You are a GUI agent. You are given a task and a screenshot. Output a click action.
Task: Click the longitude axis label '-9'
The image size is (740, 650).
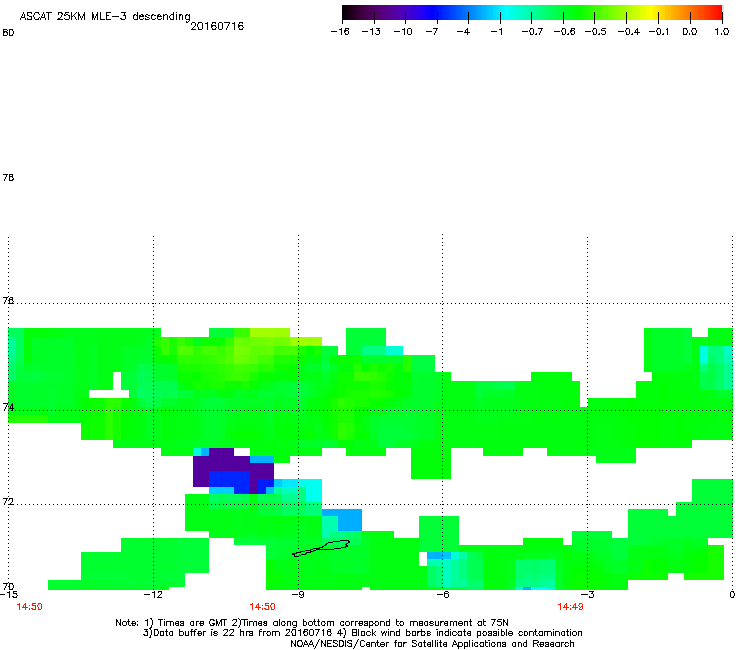(x=298, y=594)
